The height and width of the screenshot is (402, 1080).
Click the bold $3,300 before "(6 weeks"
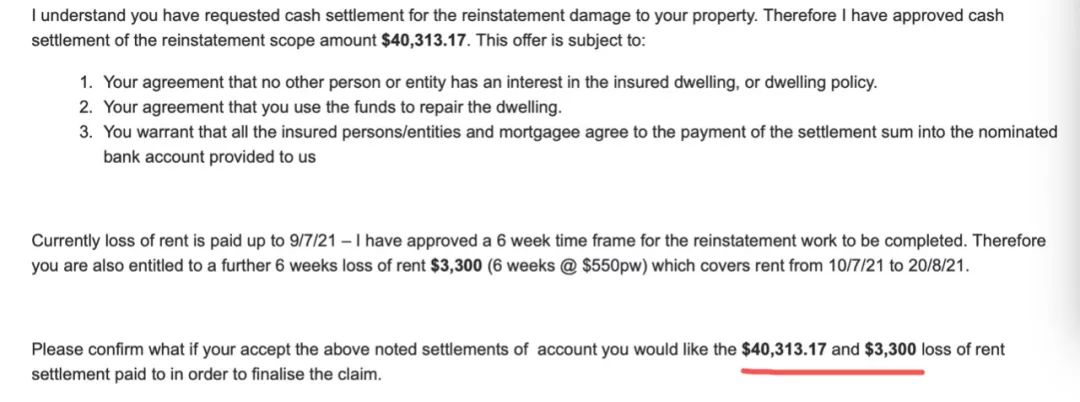(455, 265)
